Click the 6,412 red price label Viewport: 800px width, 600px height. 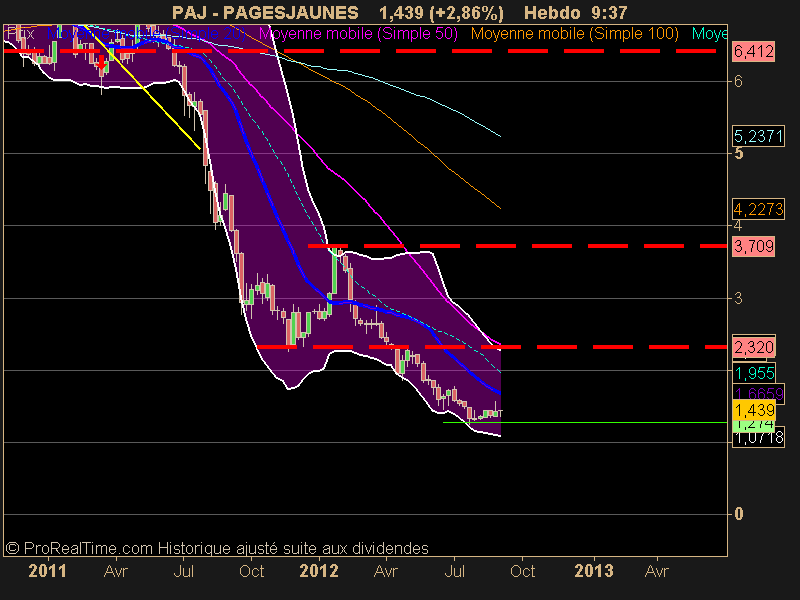(x=754, y=52)
